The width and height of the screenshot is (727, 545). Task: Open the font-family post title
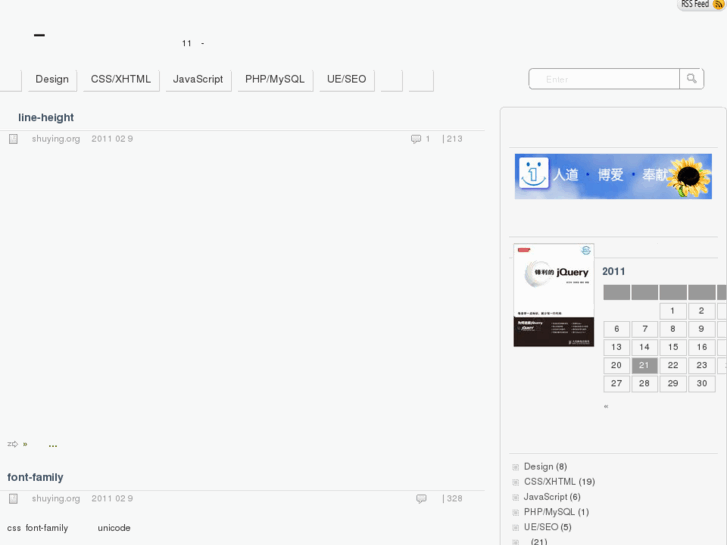[x=35, y=477]
